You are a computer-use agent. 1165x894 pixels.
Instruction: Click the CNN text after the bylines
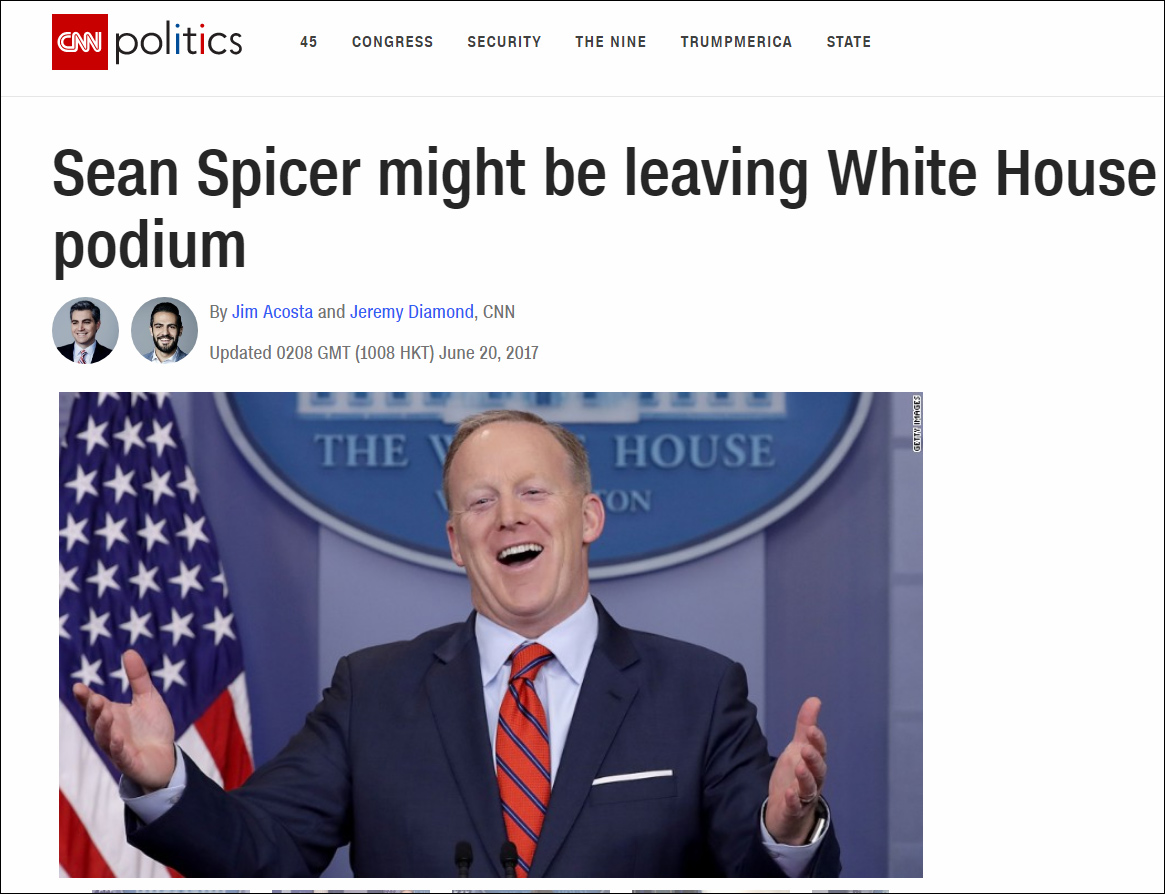pos(499,312)
